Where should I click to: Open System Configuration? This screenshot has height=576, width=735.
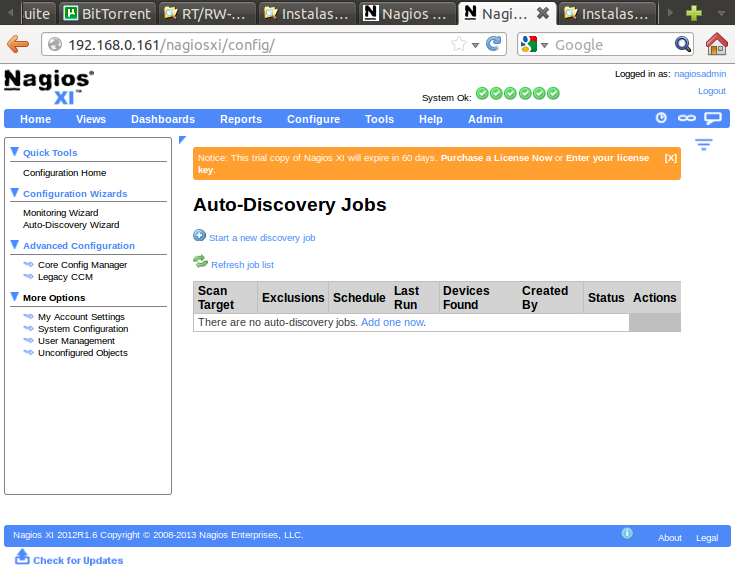pos(83,329)
